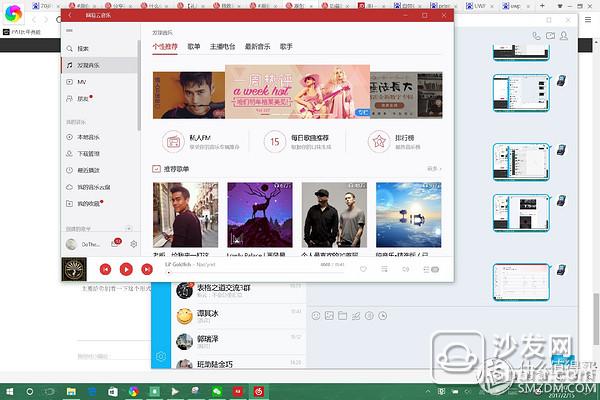
Task: Open 表格之道交流3群 conversation
Action: coord(238,291)
